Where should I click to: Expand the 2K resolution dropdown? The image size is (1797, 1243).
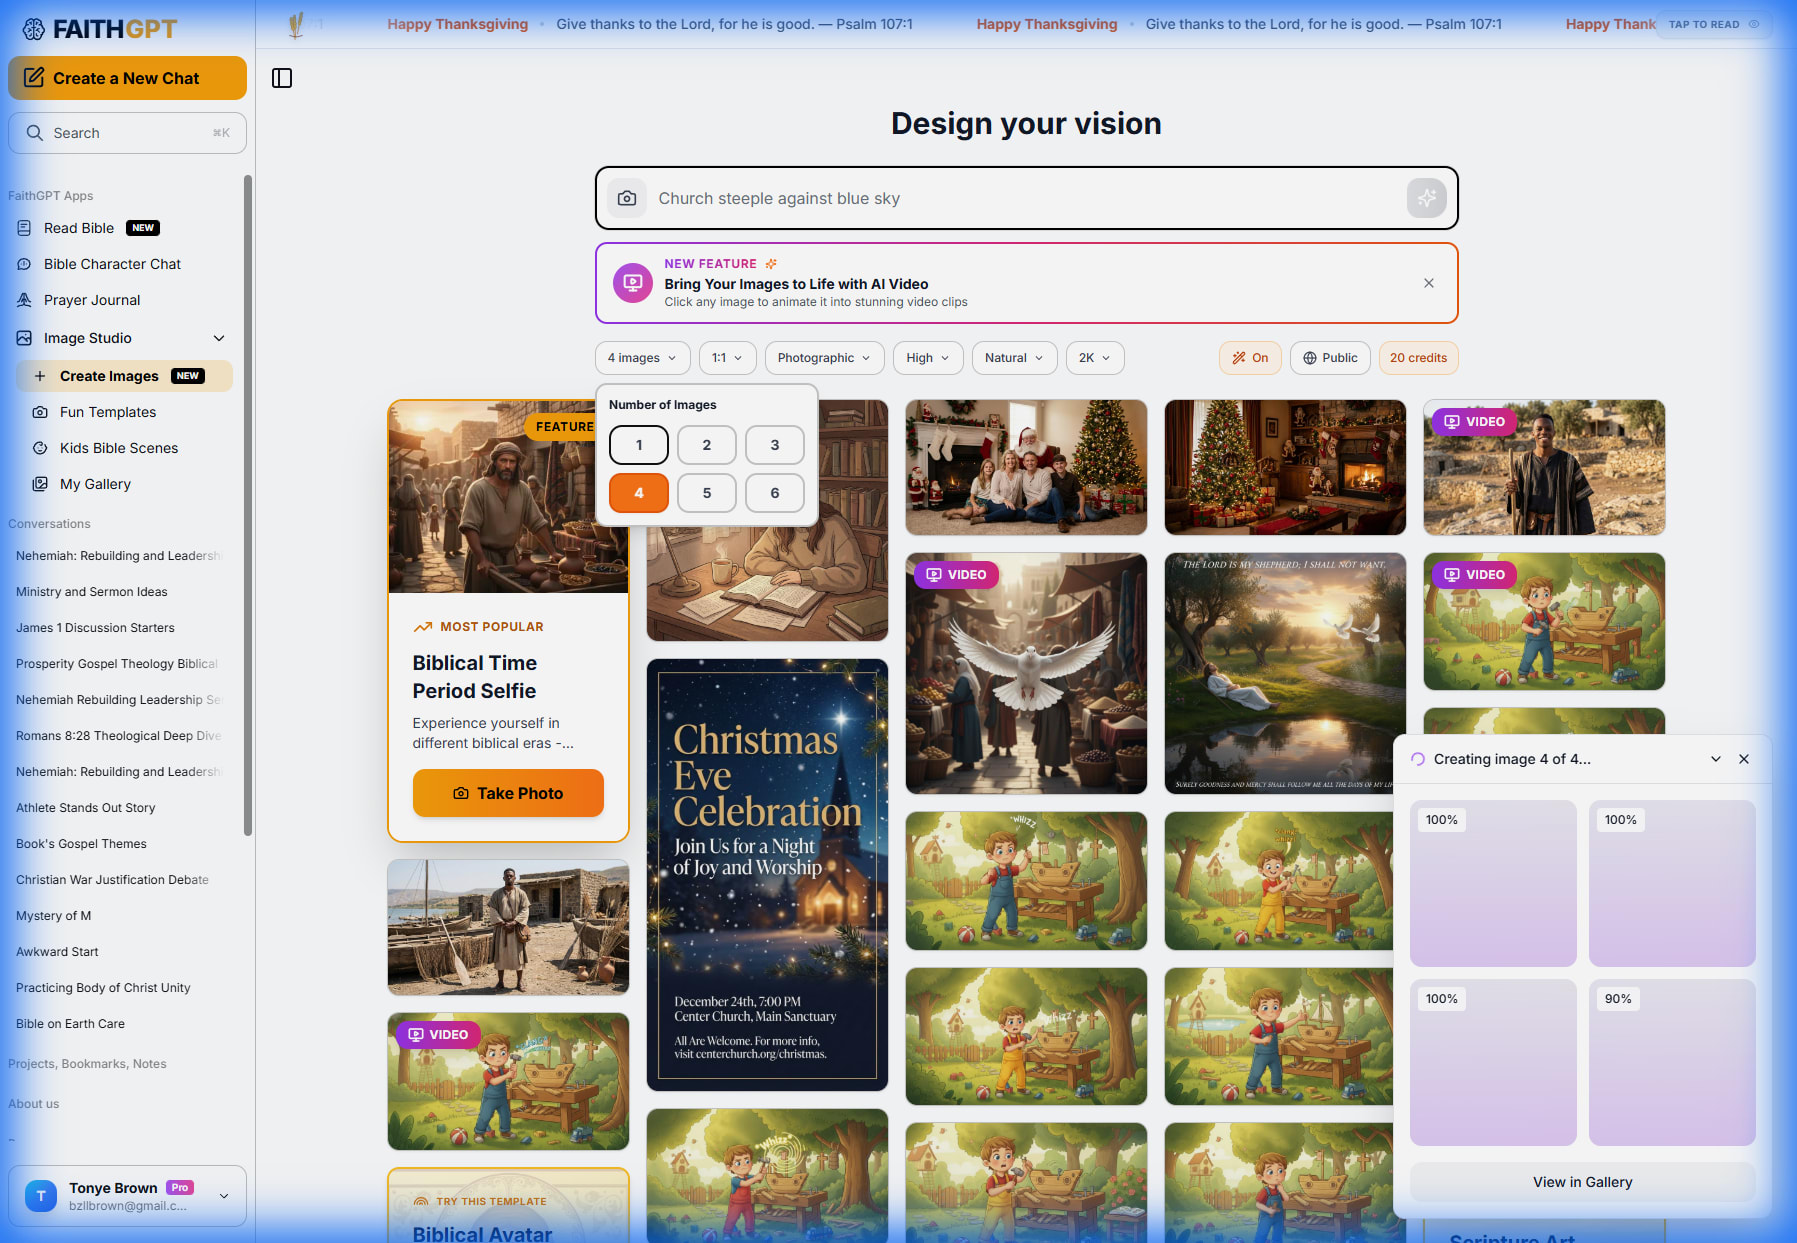[1094, 357]
